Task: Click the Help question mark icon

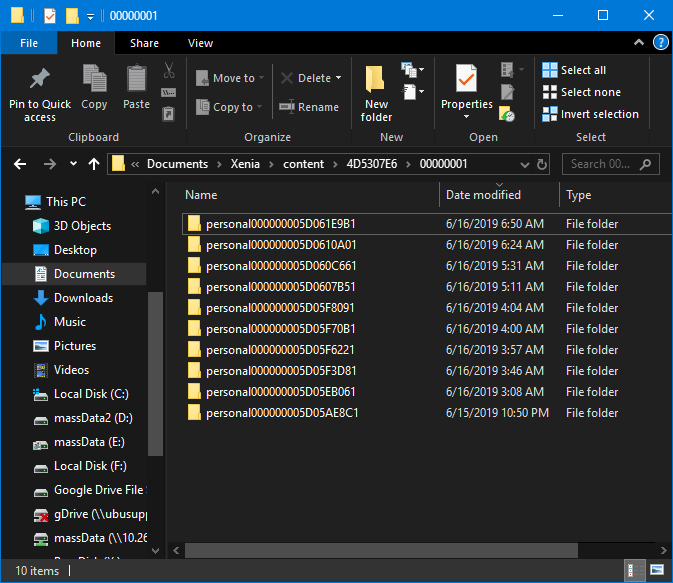Action: (x=660, y=43)
